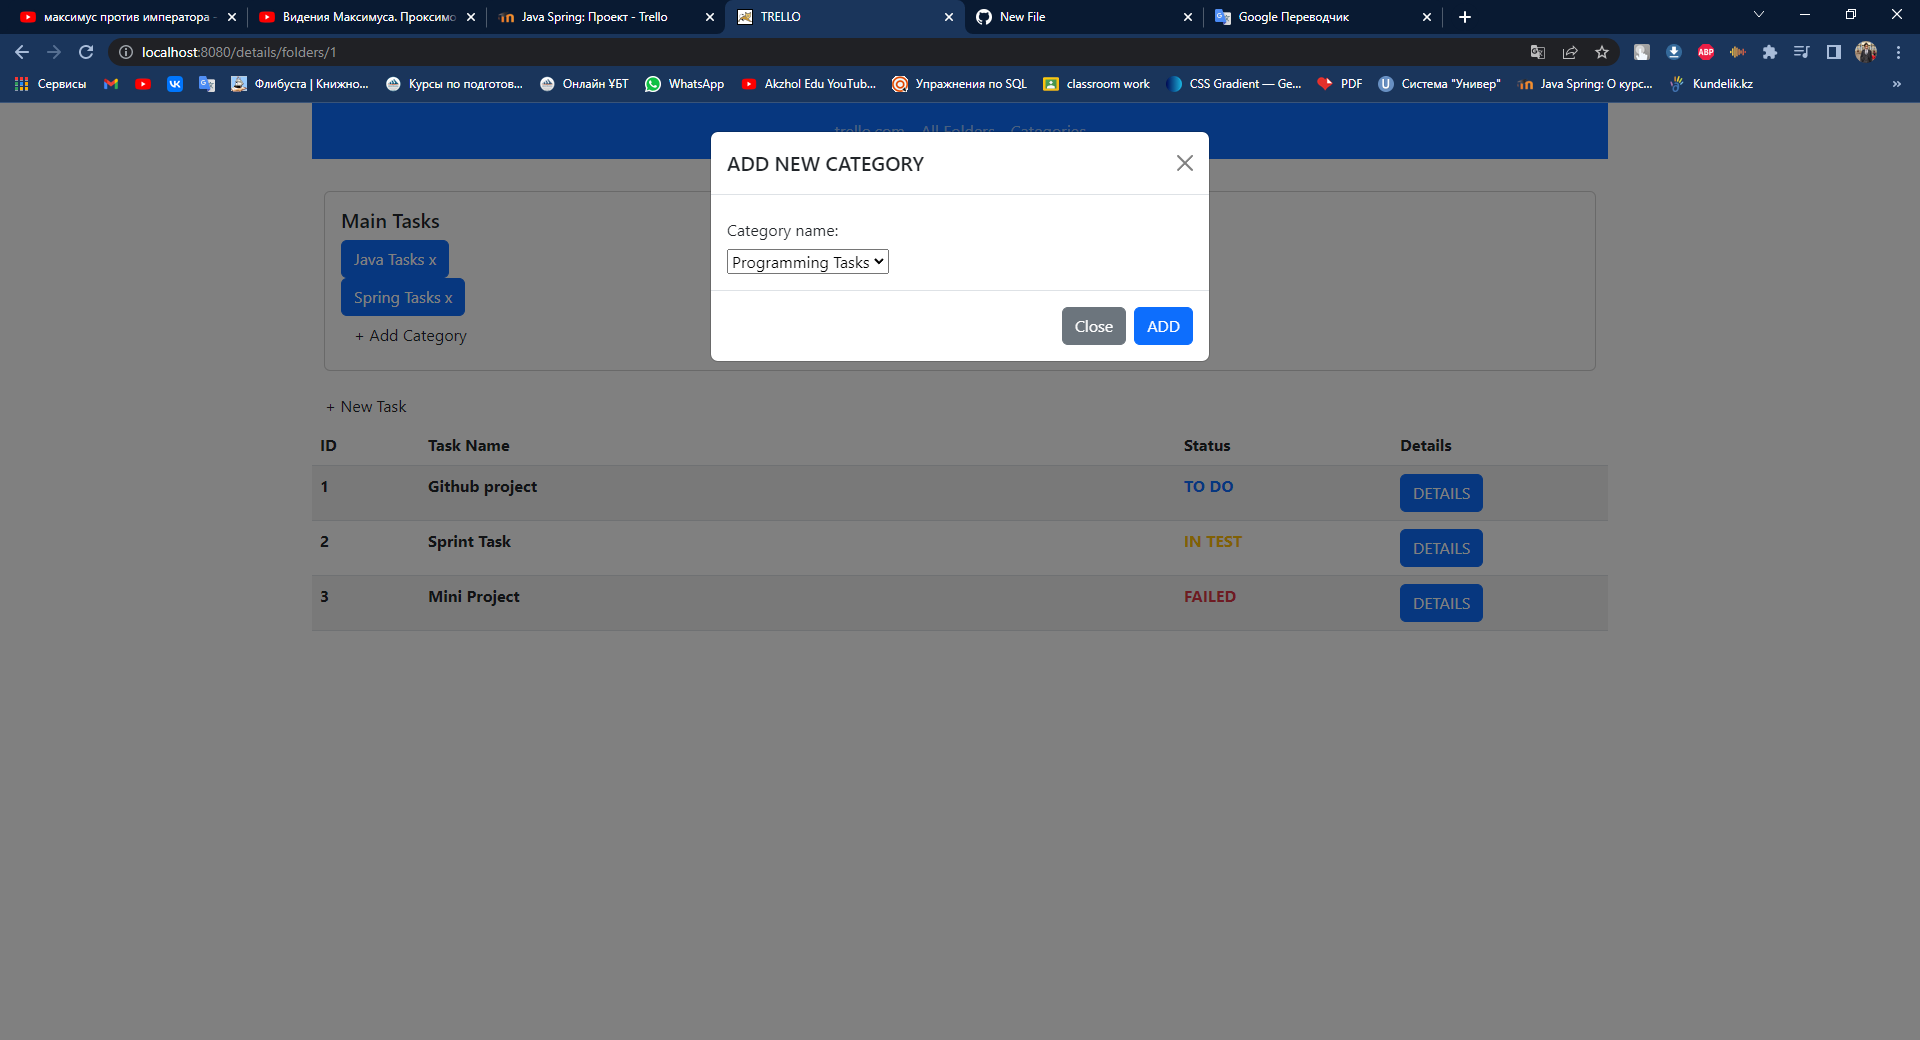Open DETAILS for Github project
Image resolution: width=1920 pixels, height=1040 pixels.
click(x=1441, y=493)
